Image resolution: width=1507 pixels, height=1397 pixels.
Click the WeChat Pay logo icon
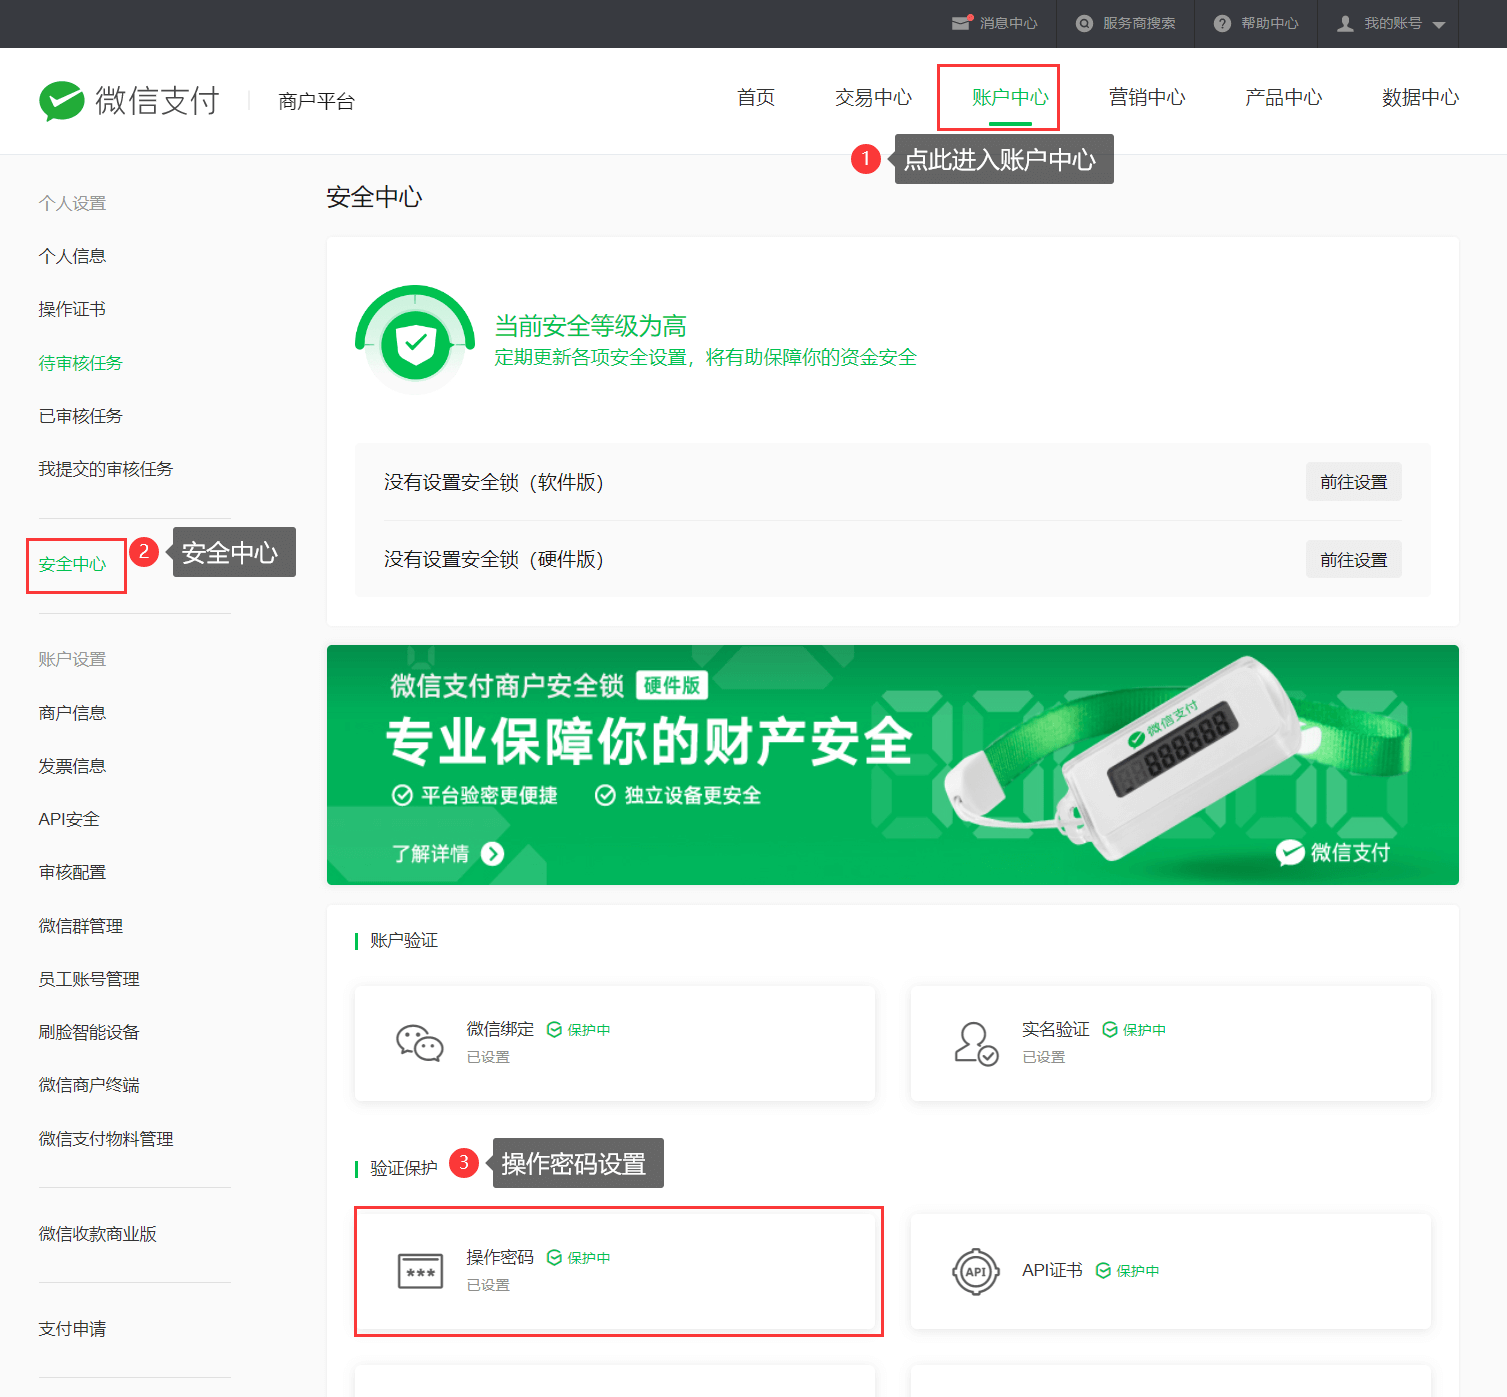point(62,101)
